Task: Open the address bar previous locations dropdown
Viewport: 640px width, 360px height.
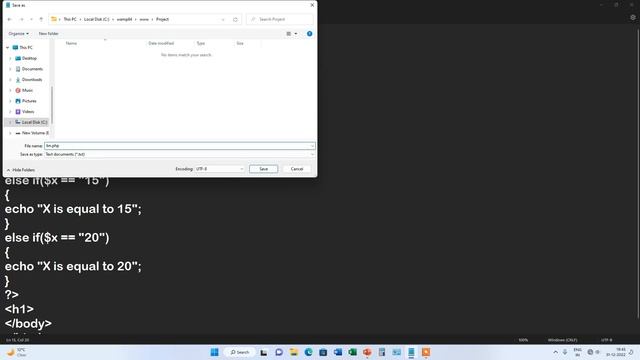Action: [x=223, y=19]
